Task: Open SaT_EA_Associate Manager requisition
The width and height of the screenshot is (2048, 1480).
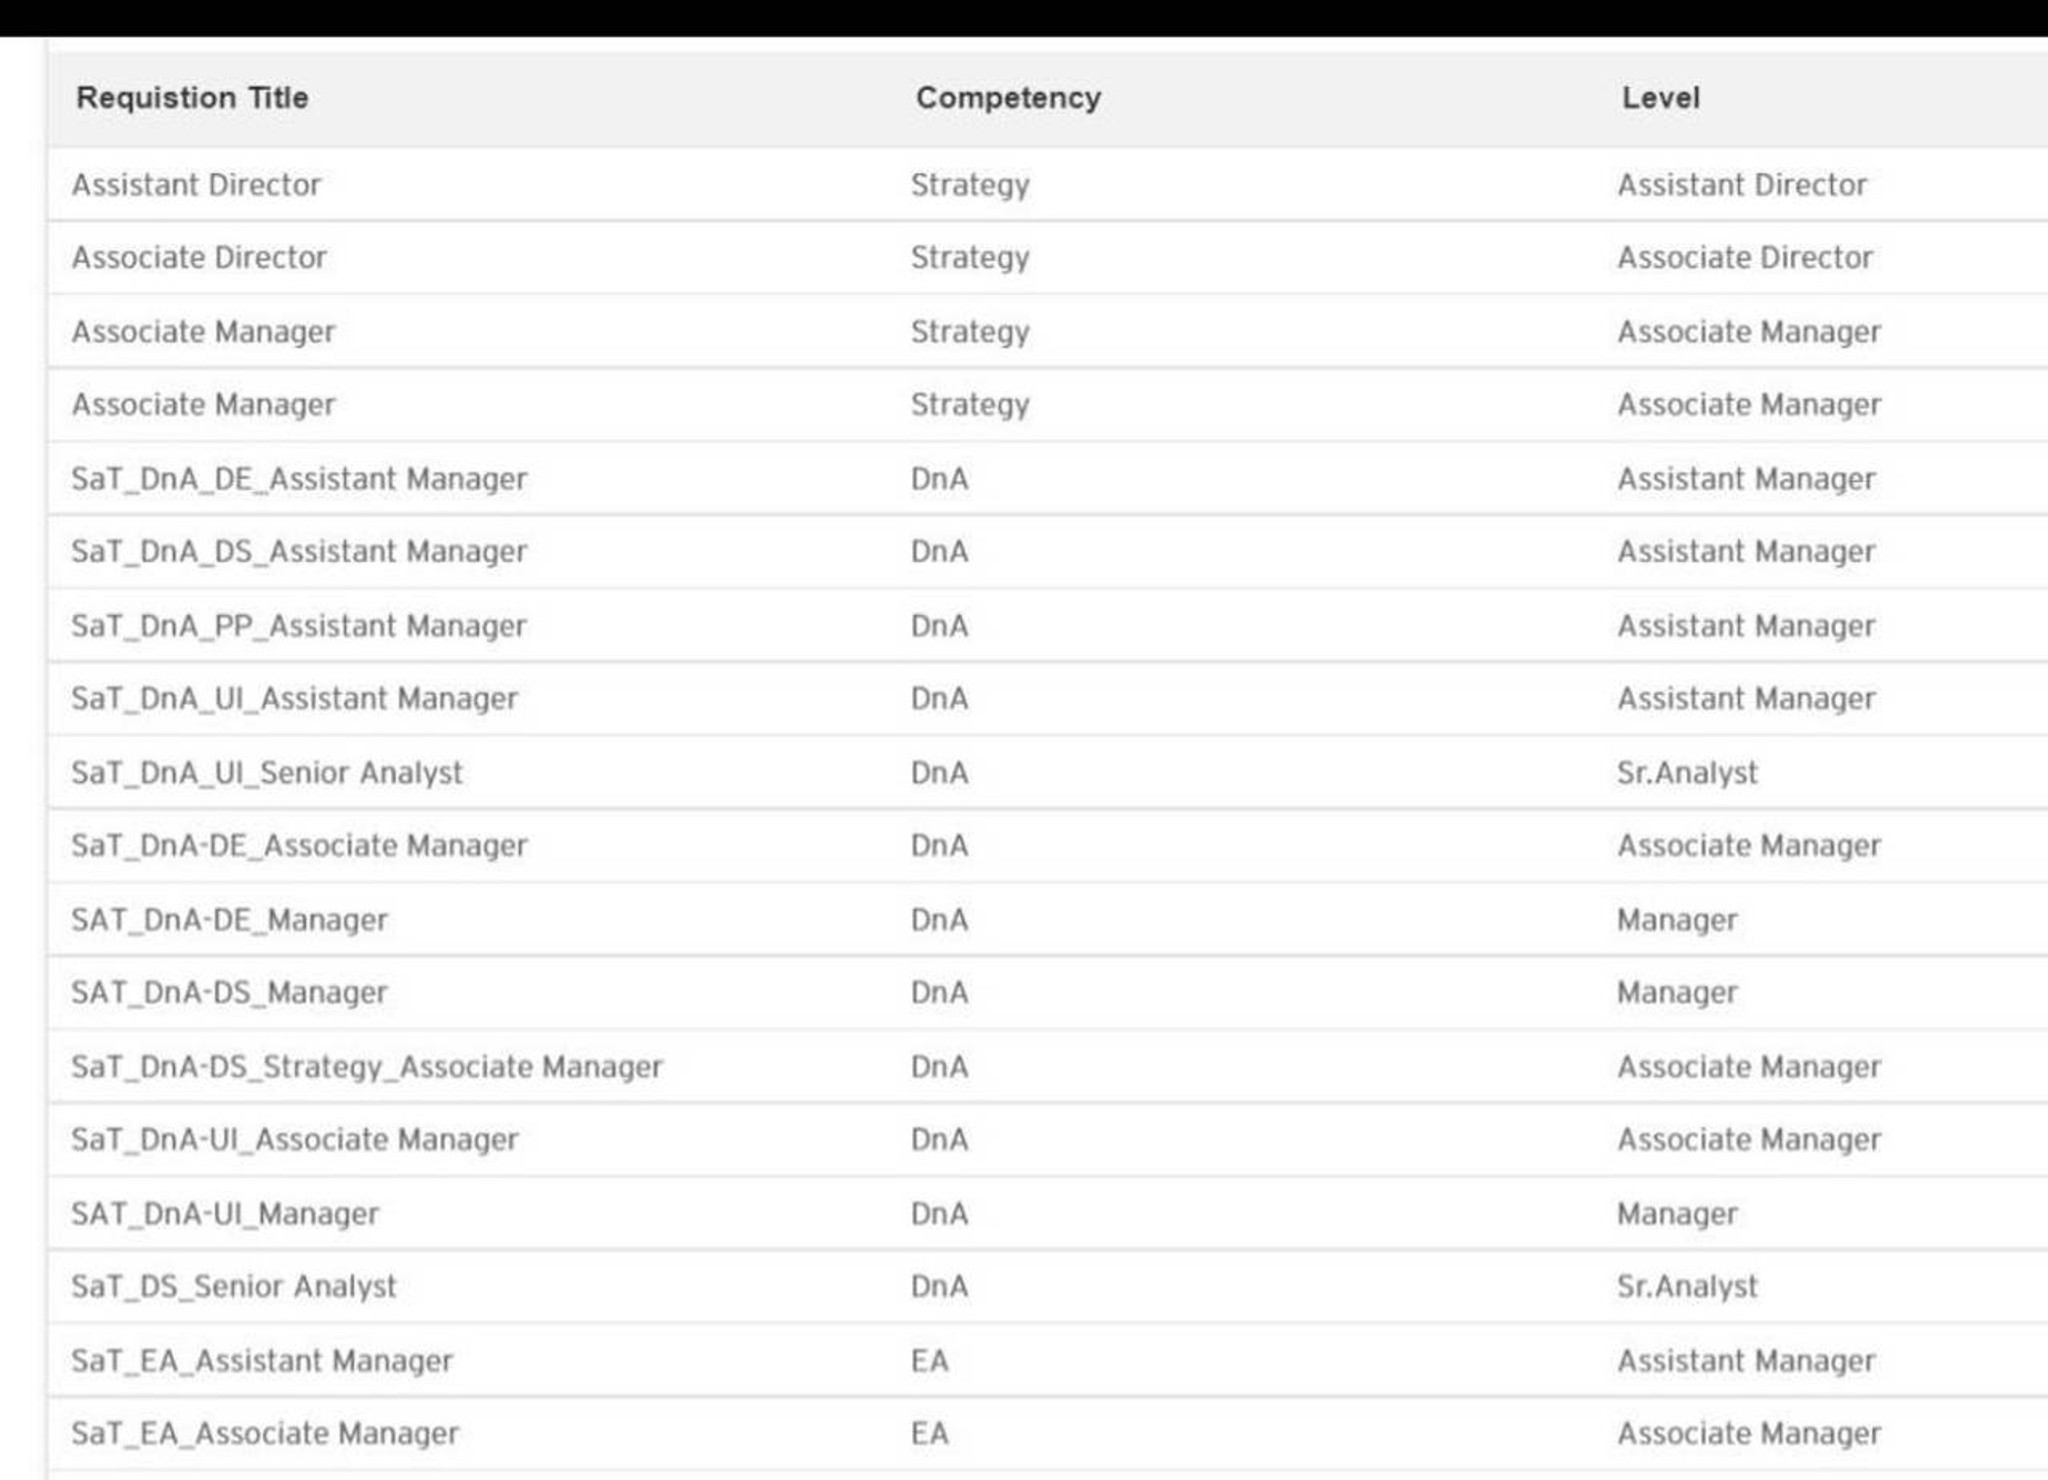Action: click(265, 1434)
